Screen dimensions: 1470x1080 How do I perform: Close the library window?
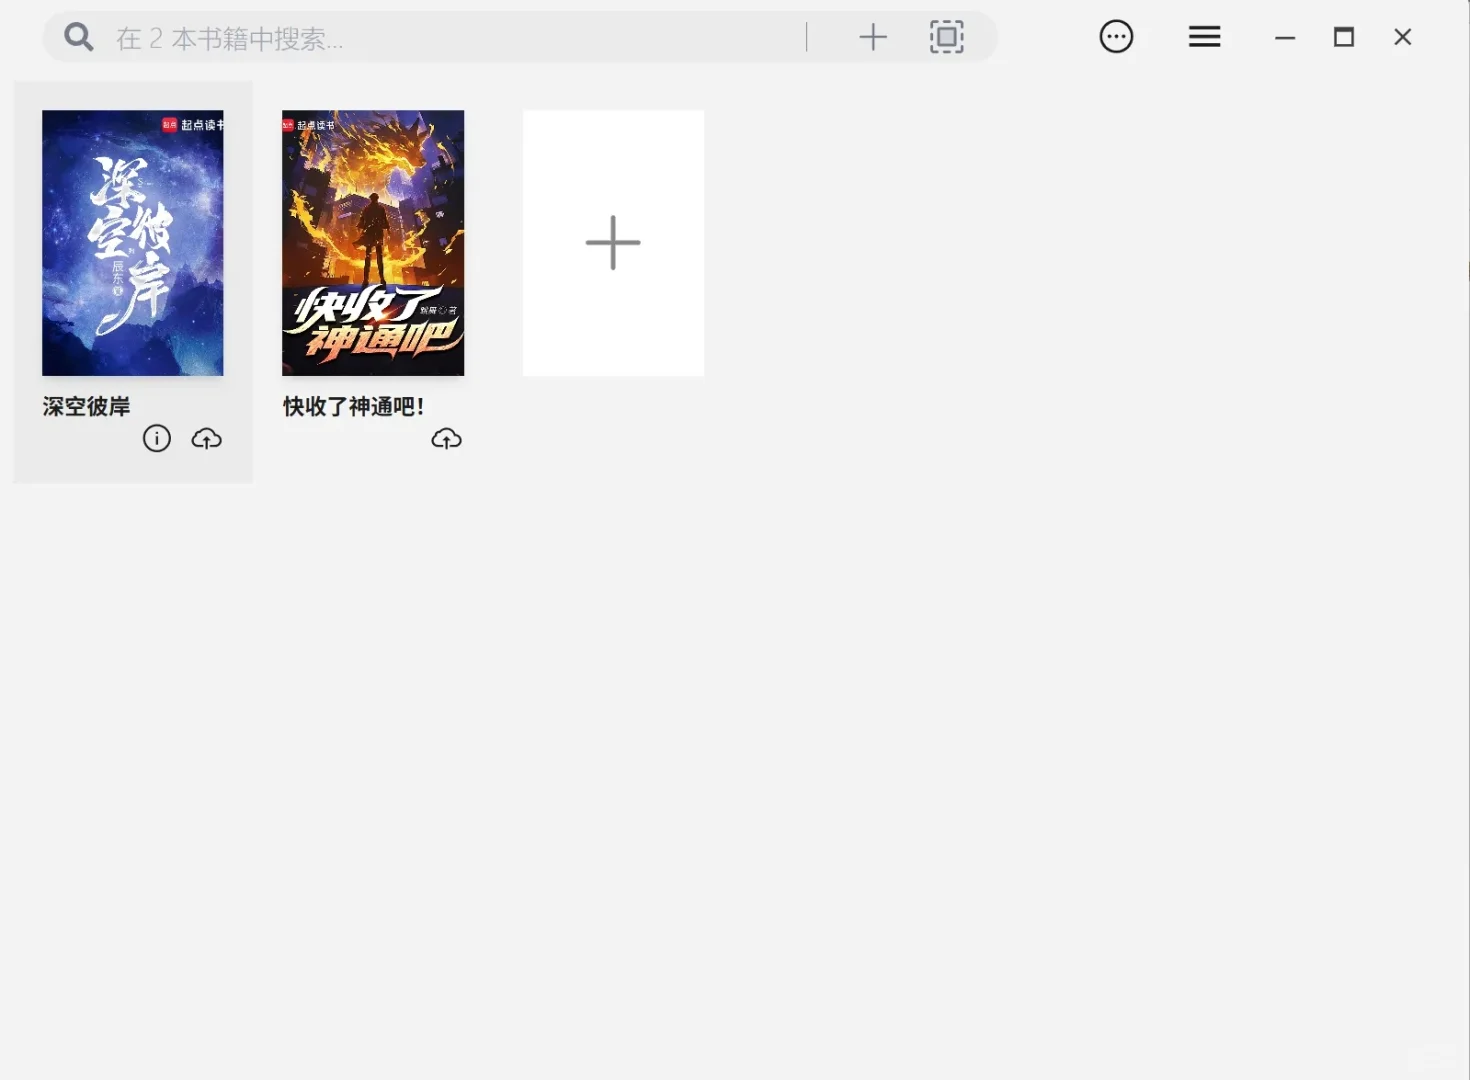point(1403,37)
